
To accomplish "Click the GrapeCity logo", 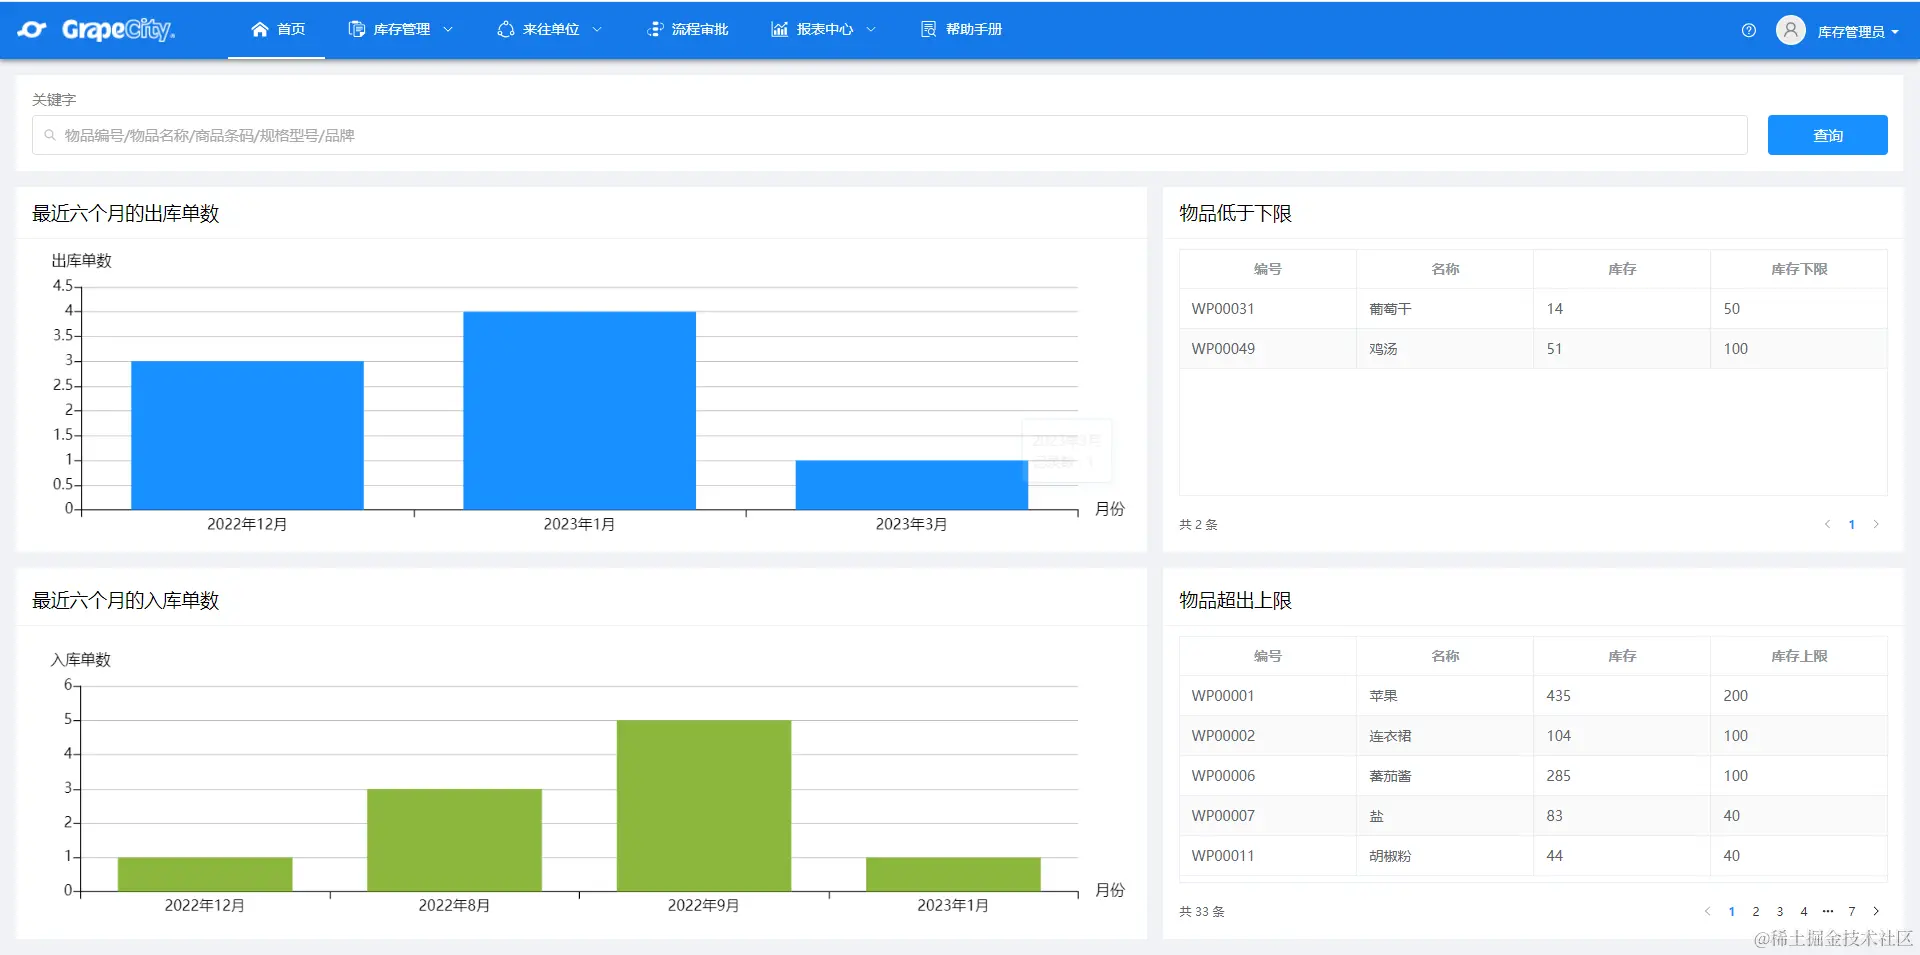I will click(96, 30).
